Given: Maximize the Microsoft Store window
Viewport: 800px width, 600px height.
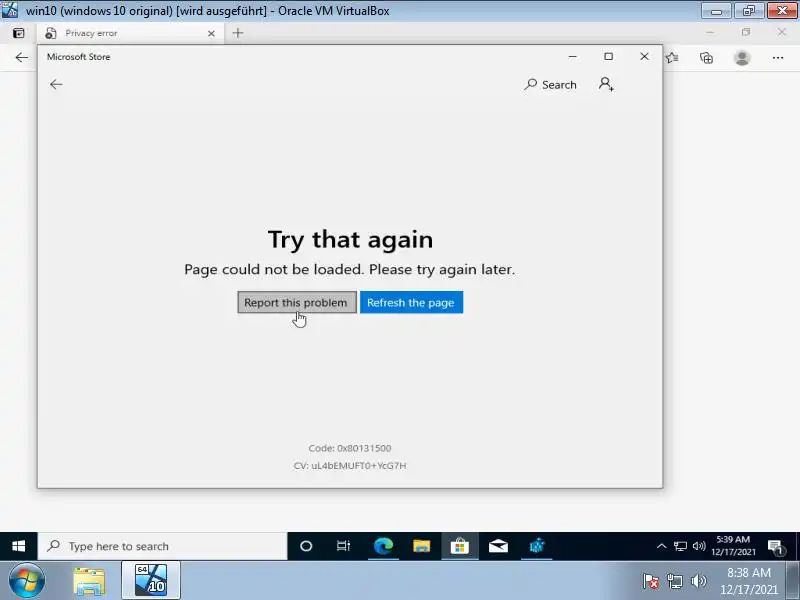Looking at the screenshot, I should [x=608, y=57].
